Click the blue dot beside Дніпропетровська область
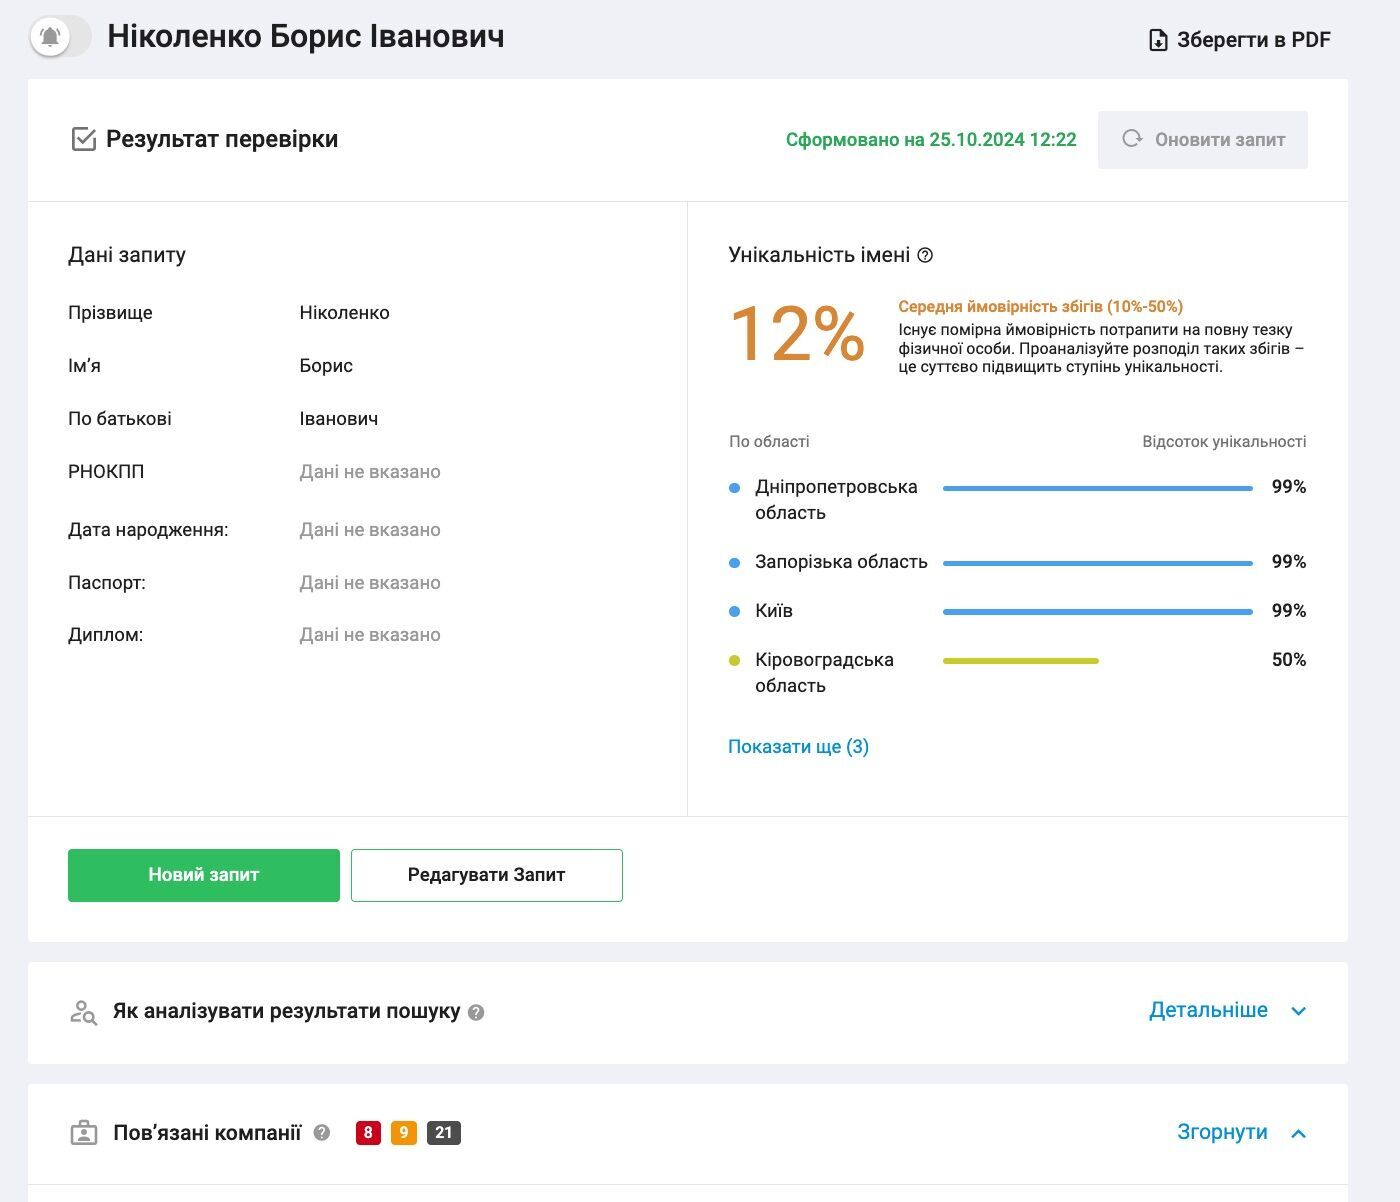Viewport: 1400px width, 1202px height. coord(734,488)
